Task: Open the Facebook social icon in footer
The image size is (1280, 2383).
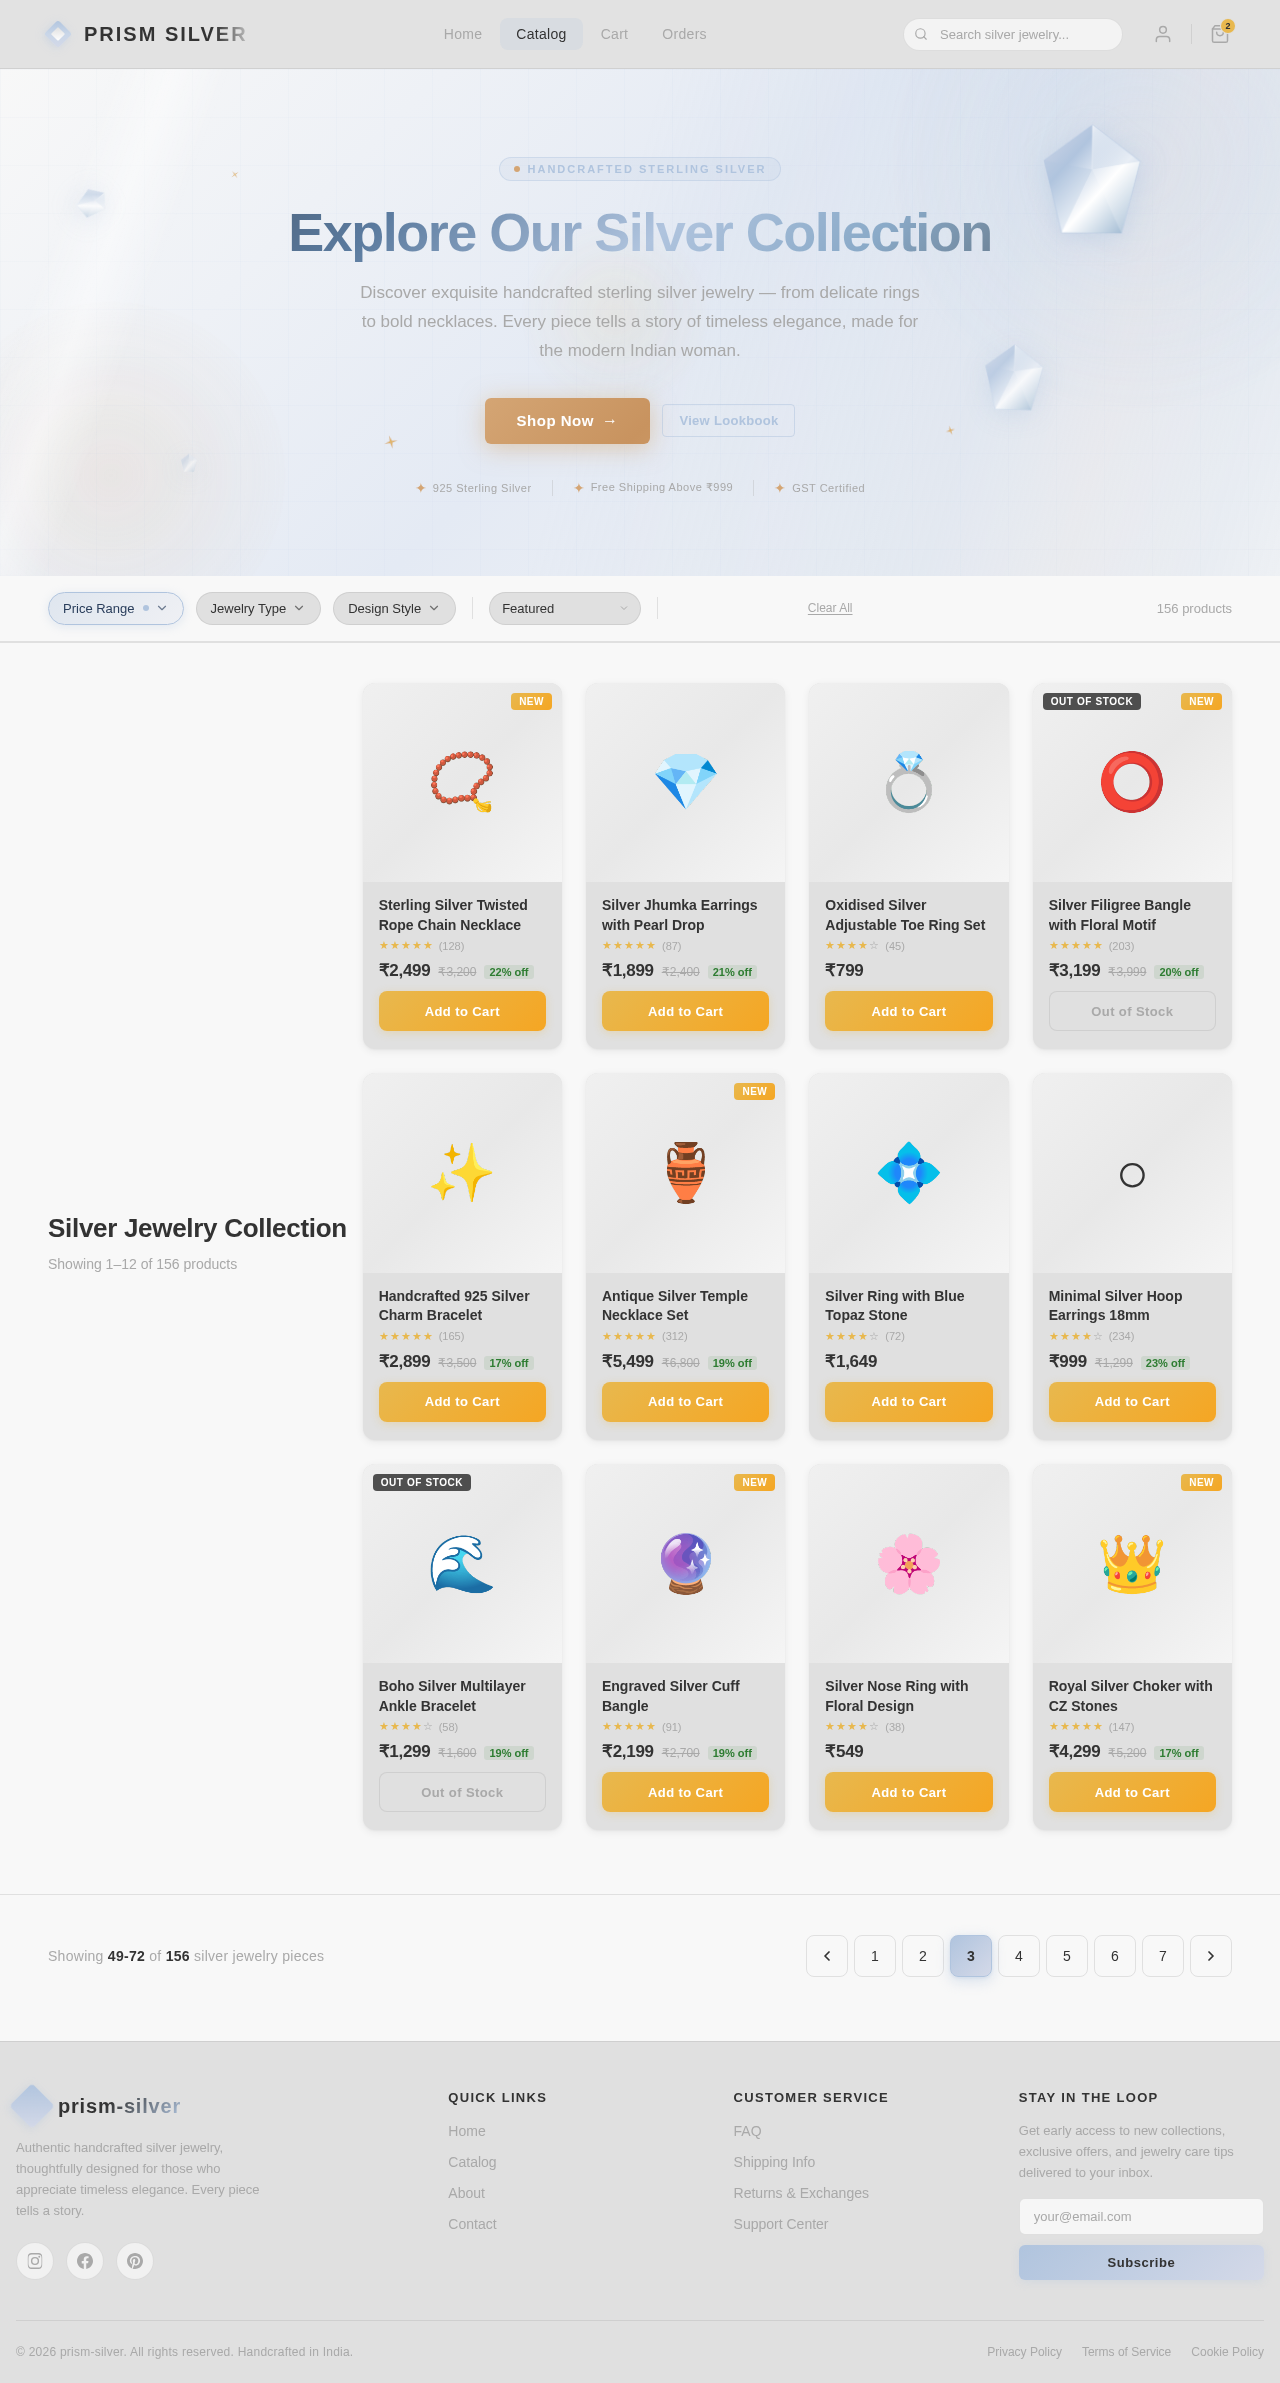Action: (85, 2261)
